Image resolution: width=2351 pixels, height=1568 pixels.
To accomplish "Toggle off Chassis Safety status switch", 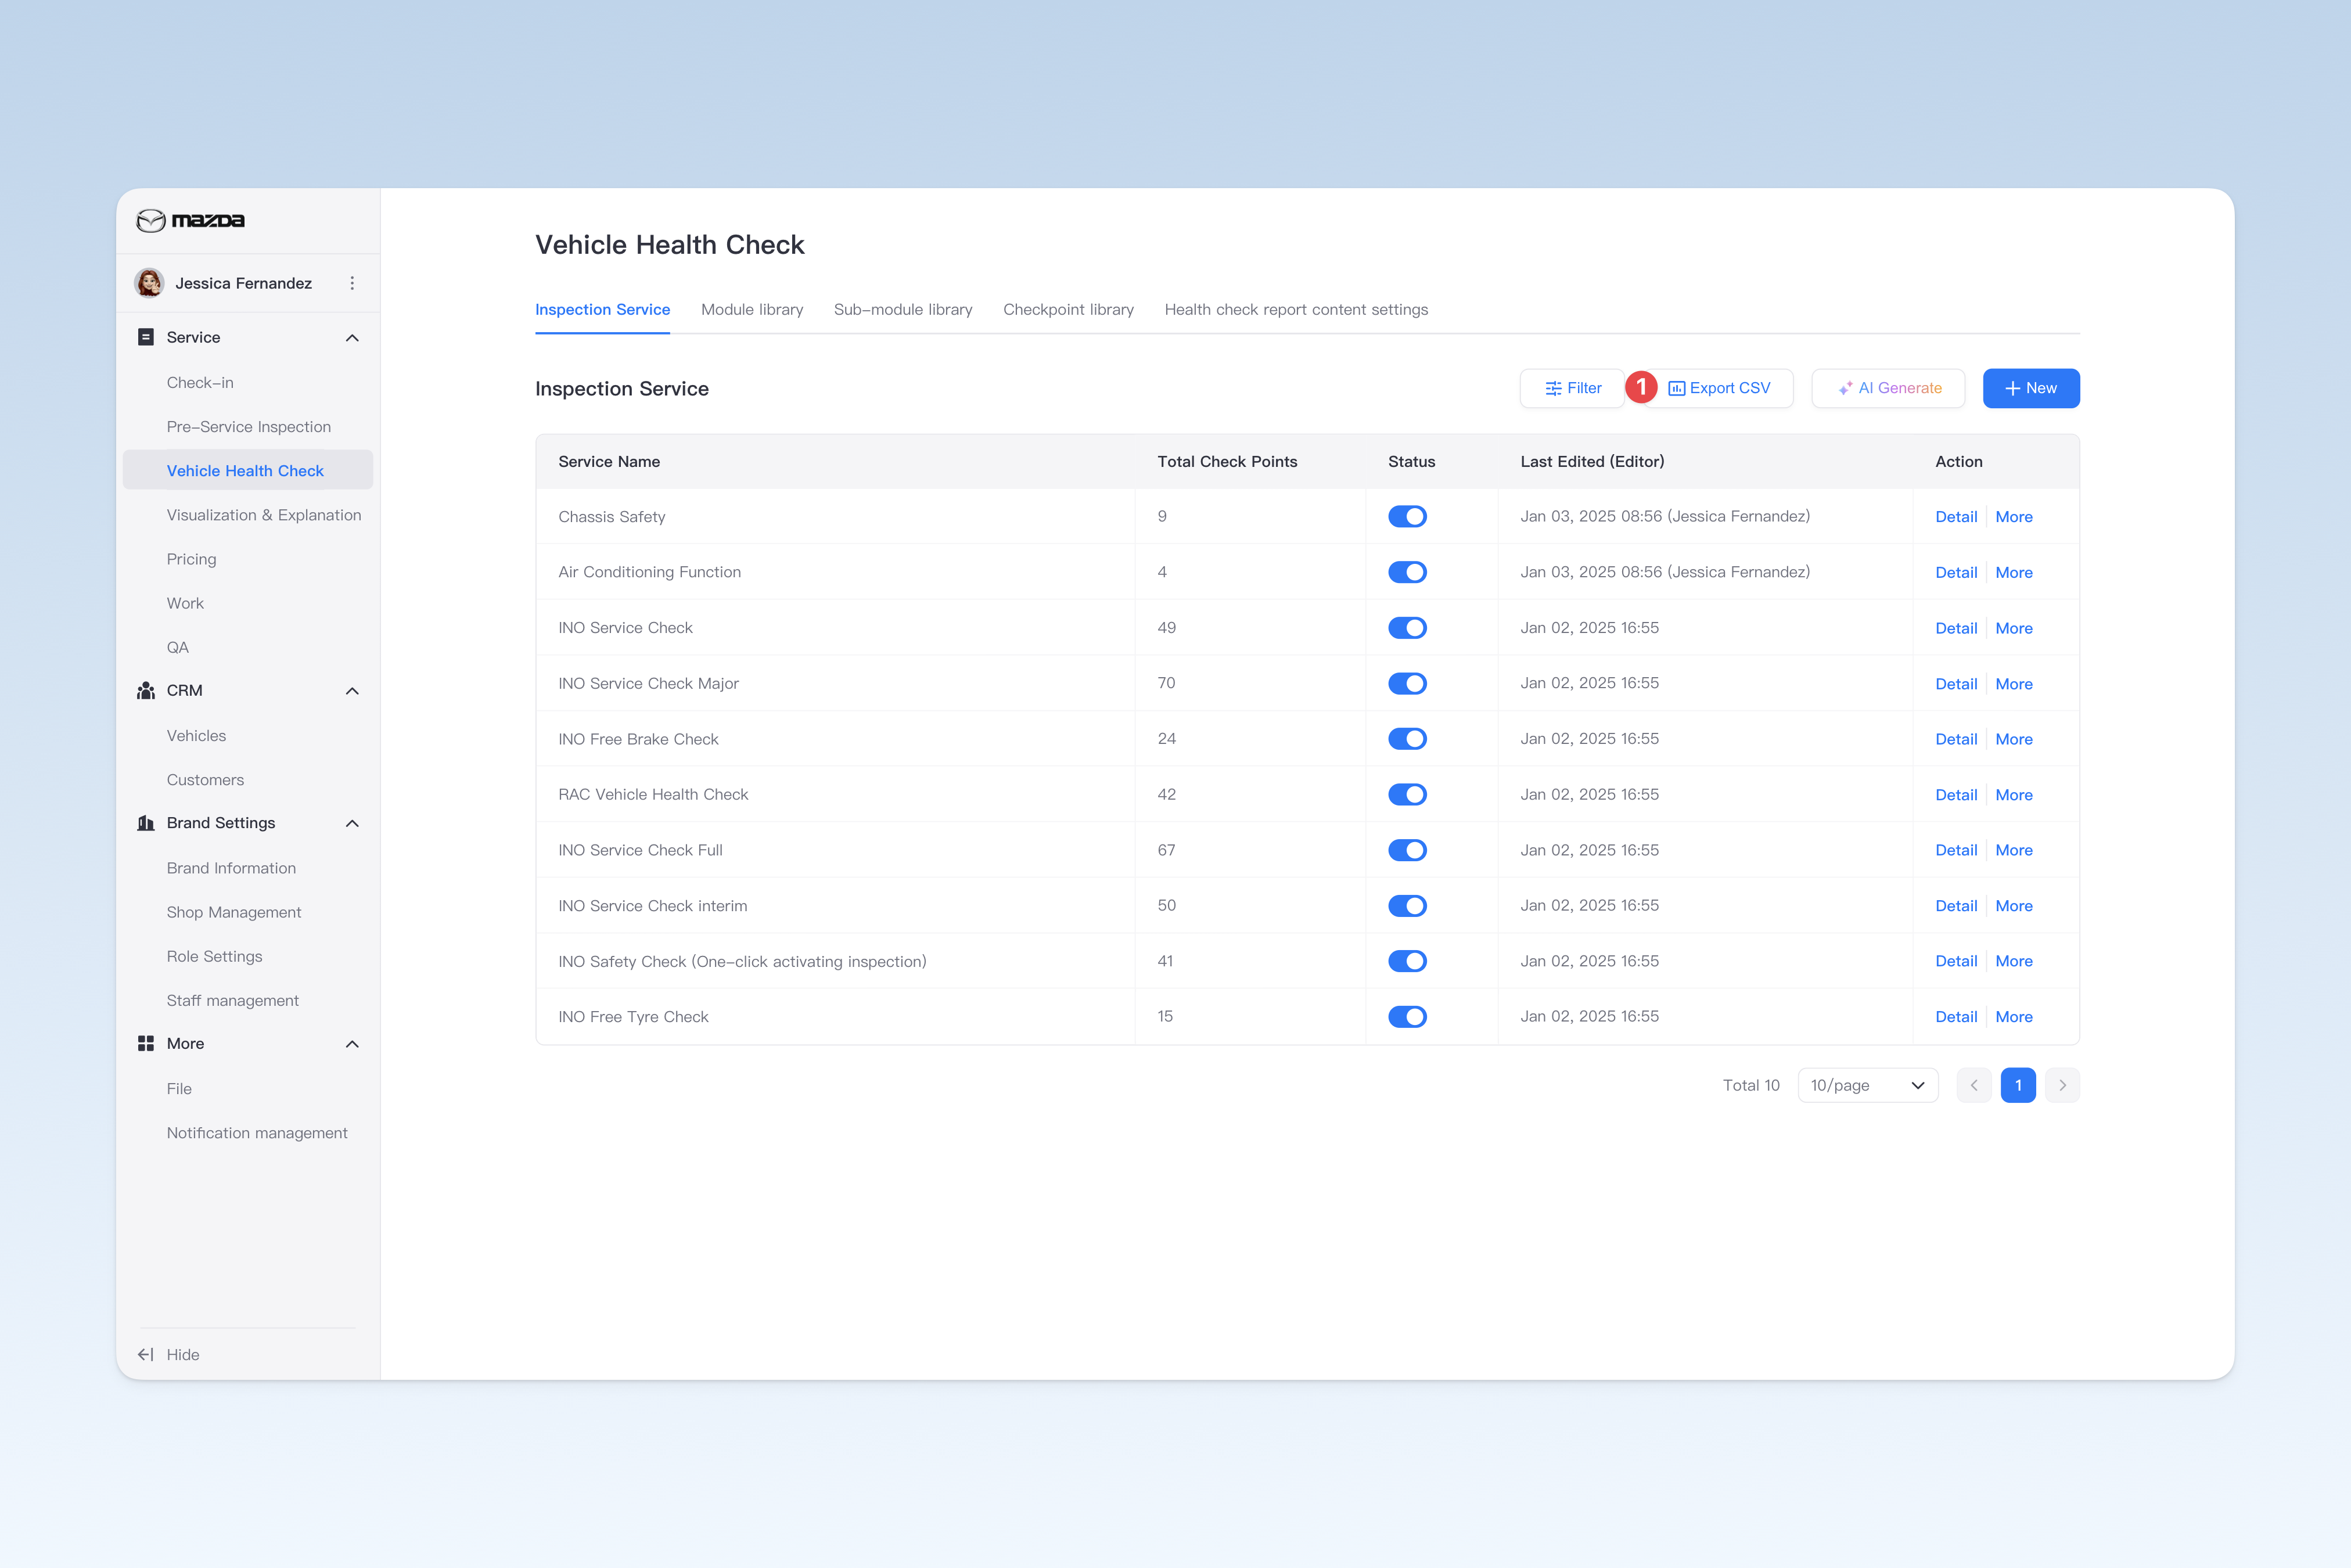I will pyautogui.click(x=1407, y=516).
